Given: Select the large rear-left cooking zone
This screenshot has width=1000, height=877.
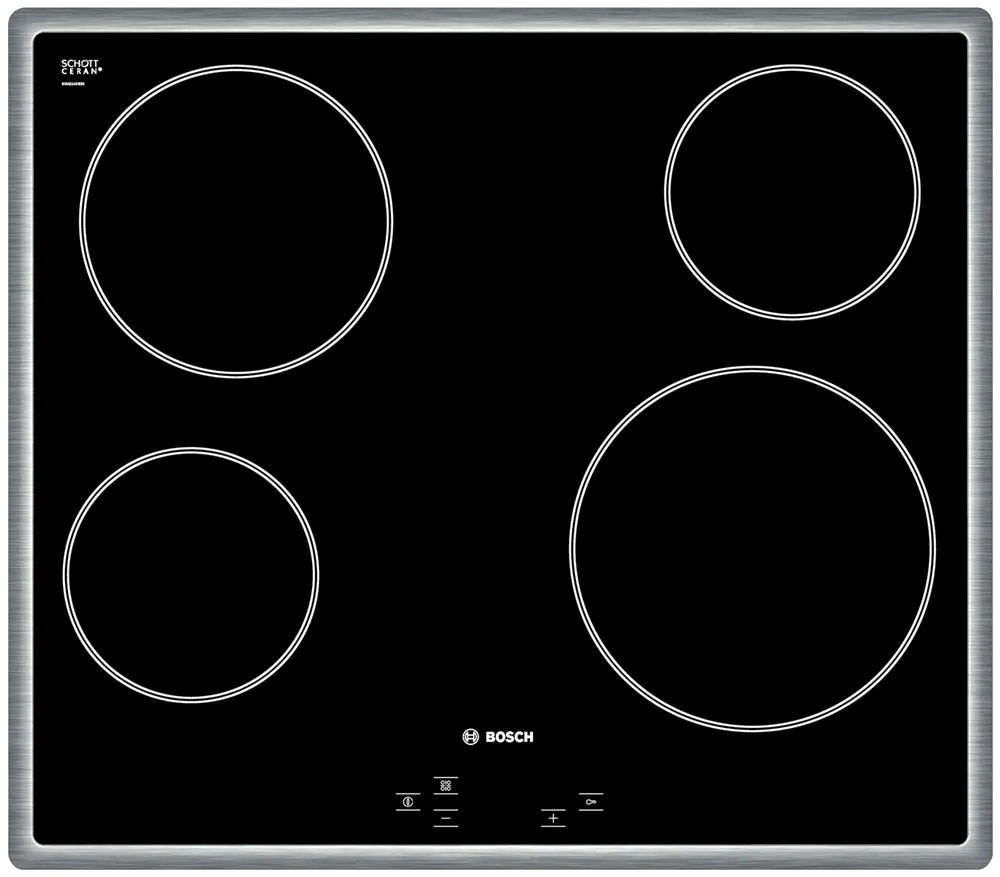Looking at the screenshot, I should coord(236,221).
